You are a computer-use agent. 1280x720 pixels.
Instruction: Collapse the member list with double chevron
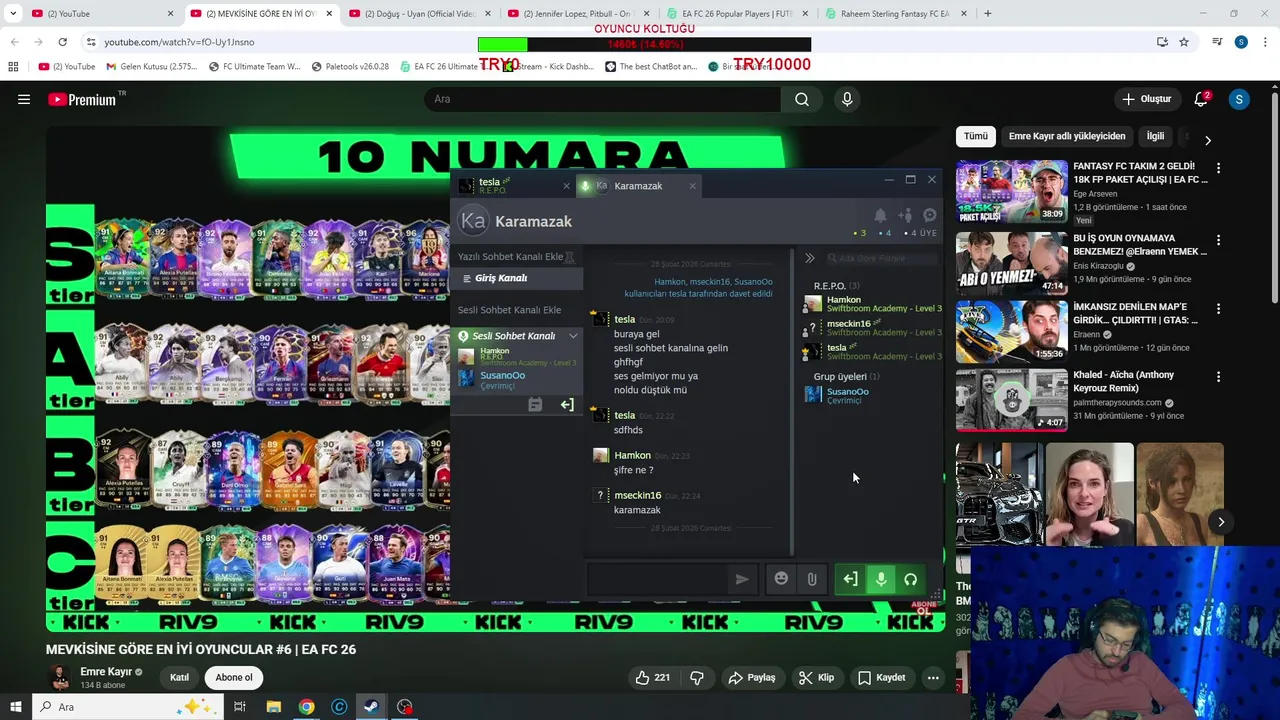809,258
